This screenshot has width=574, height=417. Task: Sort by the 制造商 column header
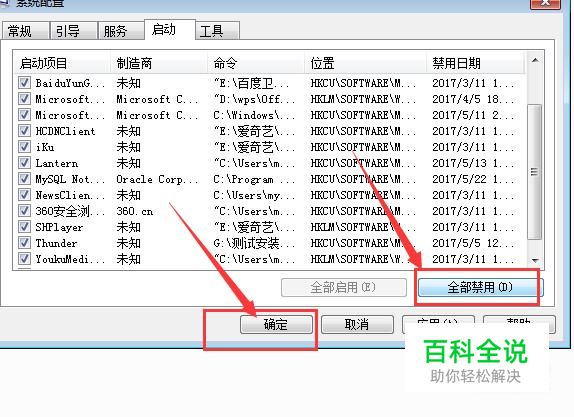click(x=159, y=63)
